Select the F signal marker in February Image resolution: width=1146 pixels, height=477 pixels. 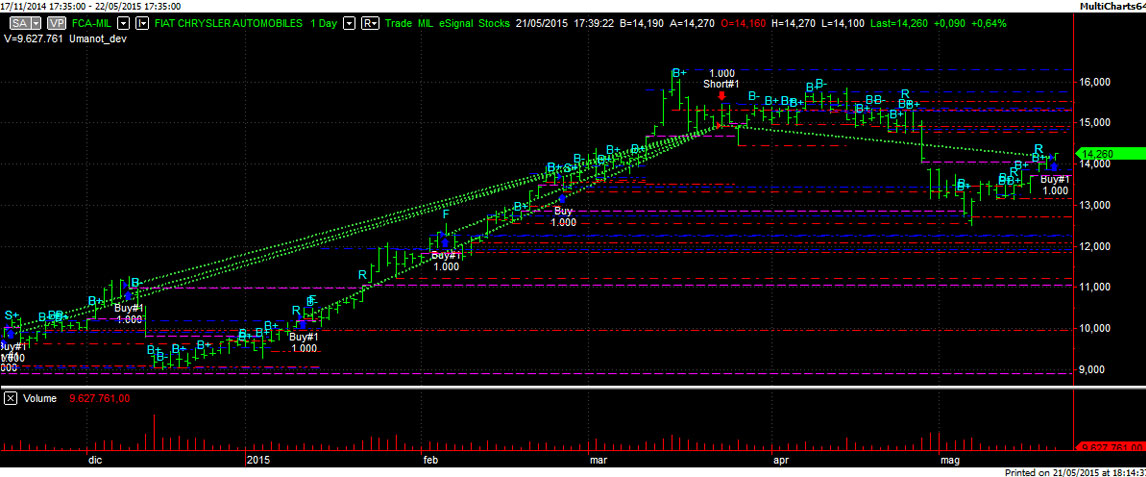446,214
